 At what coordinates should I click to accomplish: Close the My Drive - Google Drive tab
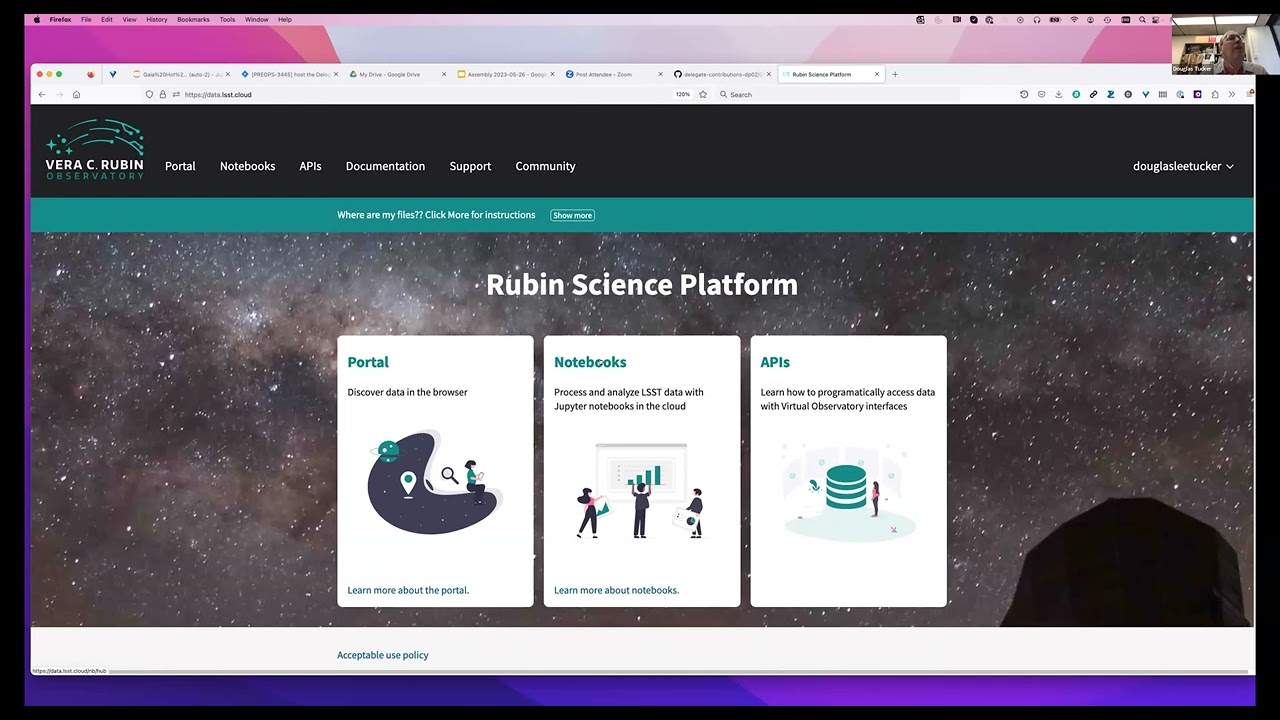coord(445,74)
